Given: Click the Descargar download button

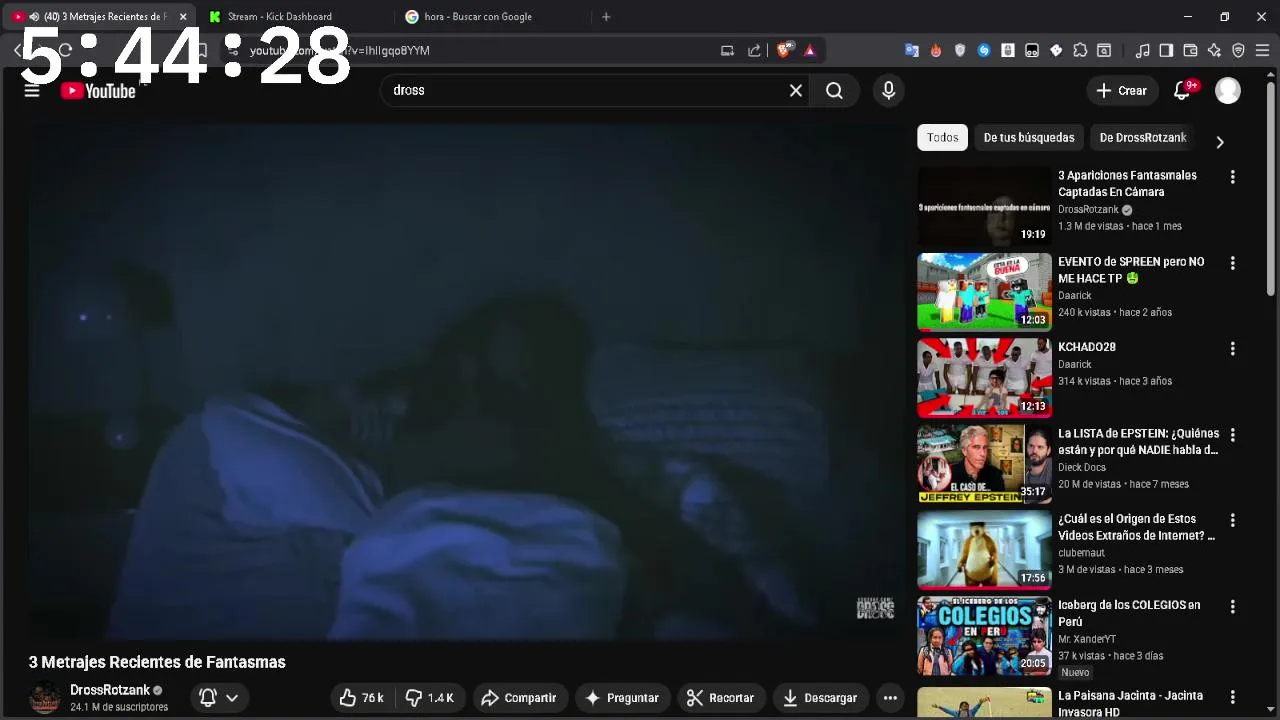Looking at the screenshot, I should click(820, 698).
